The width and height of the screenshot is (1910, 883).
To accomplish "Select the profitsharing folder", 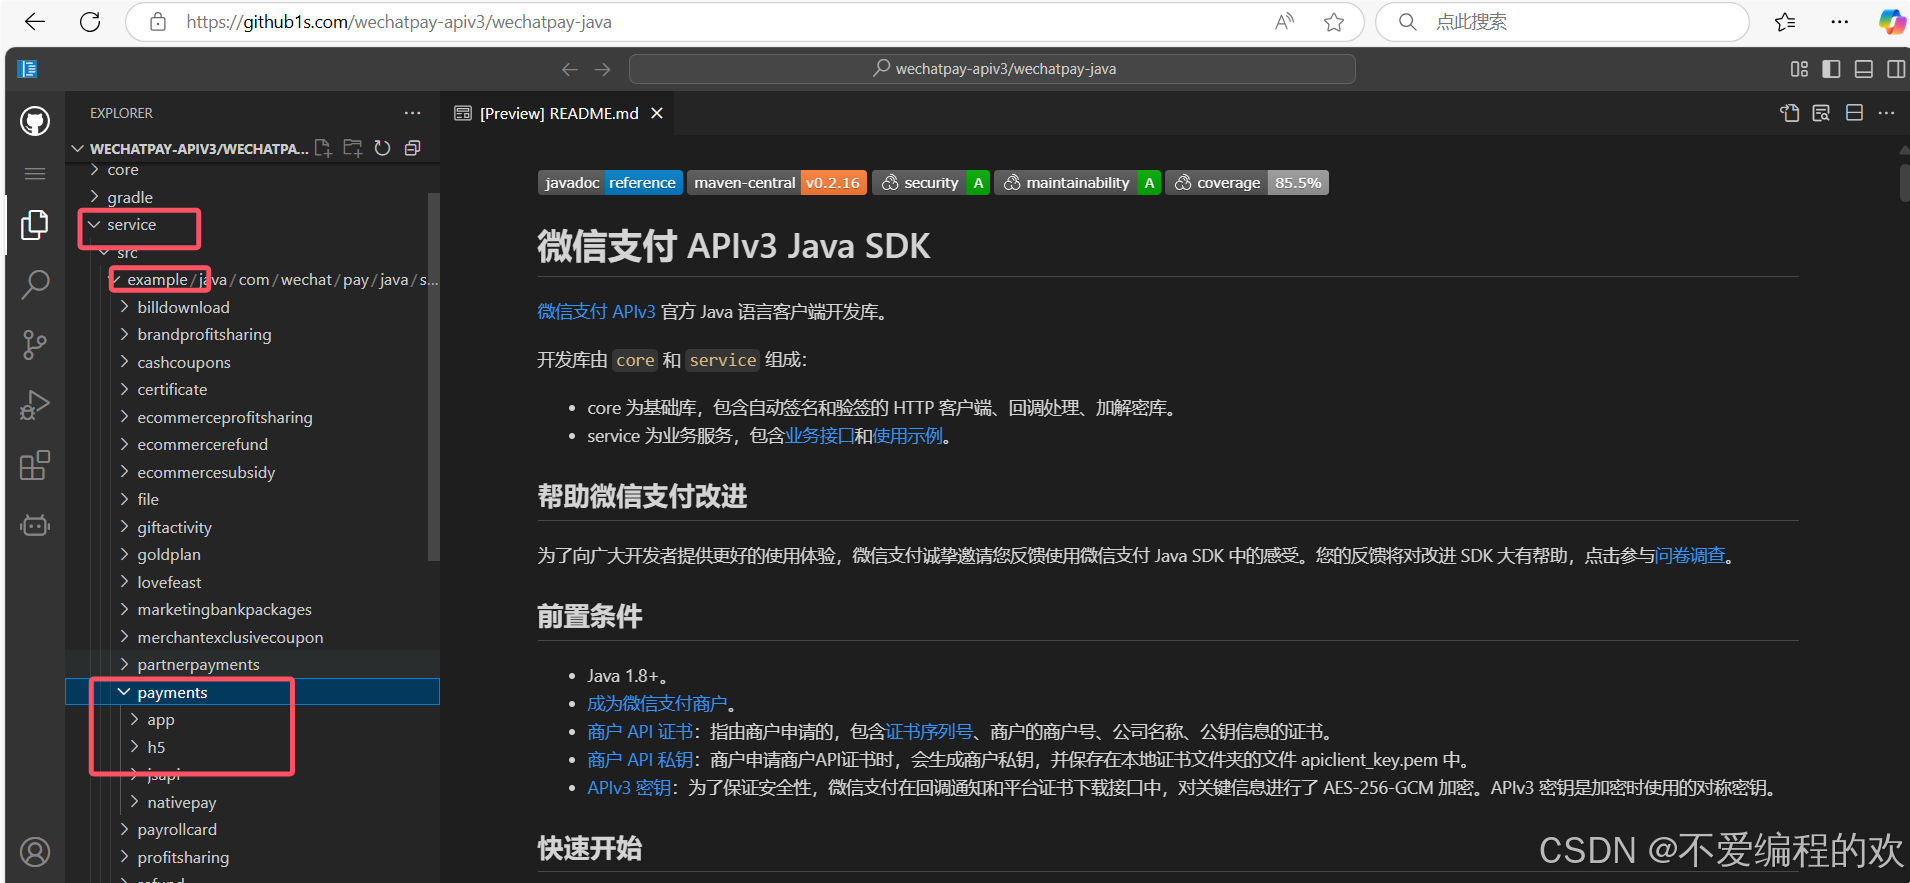I will (x=183, y=857).
